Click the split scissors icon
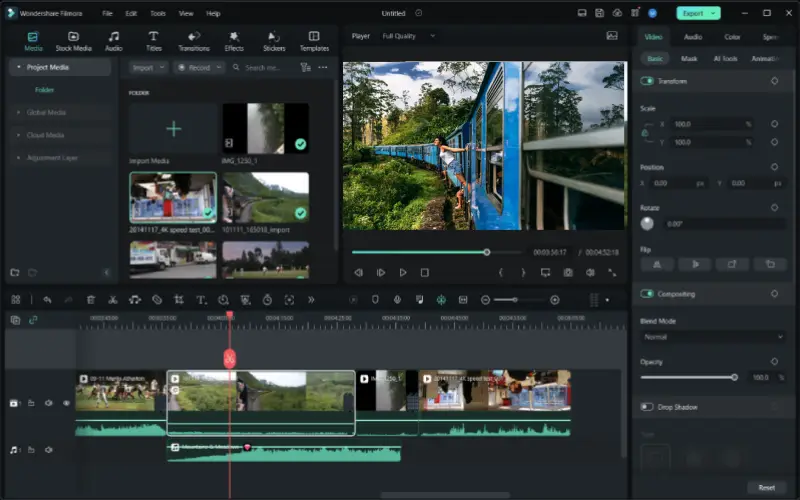The width and height of the screenshot is (800, 500). pyautogui.click(x=113, y=300)
